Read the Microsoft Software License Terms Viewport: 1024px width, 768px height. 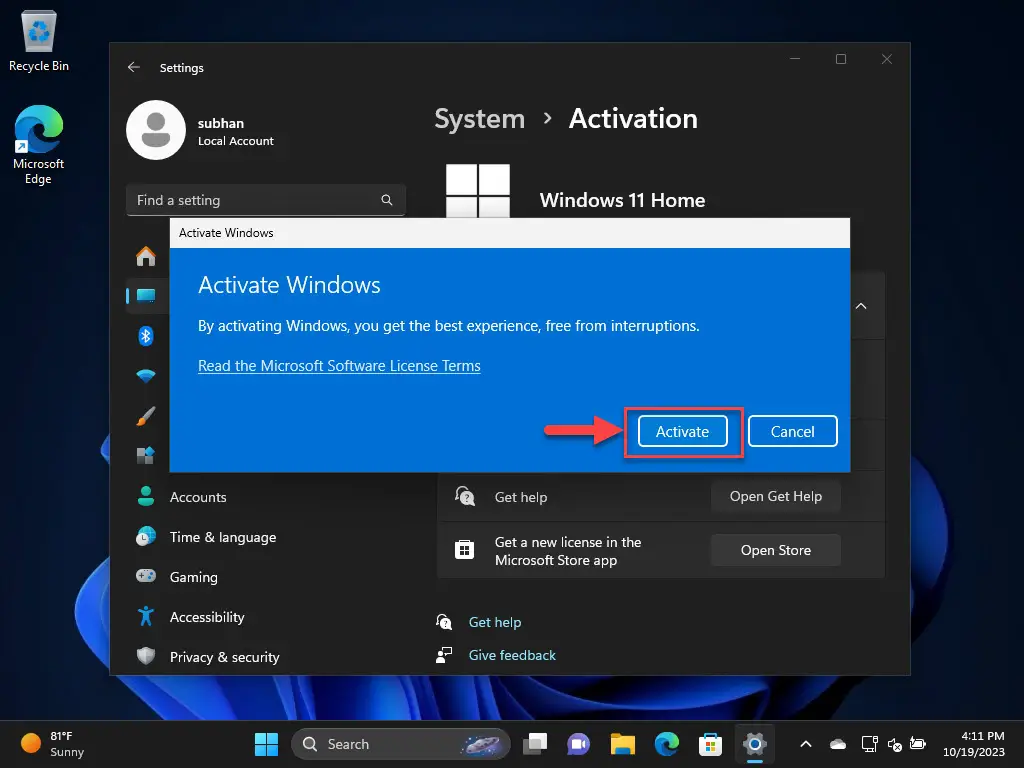click(339, 366)
